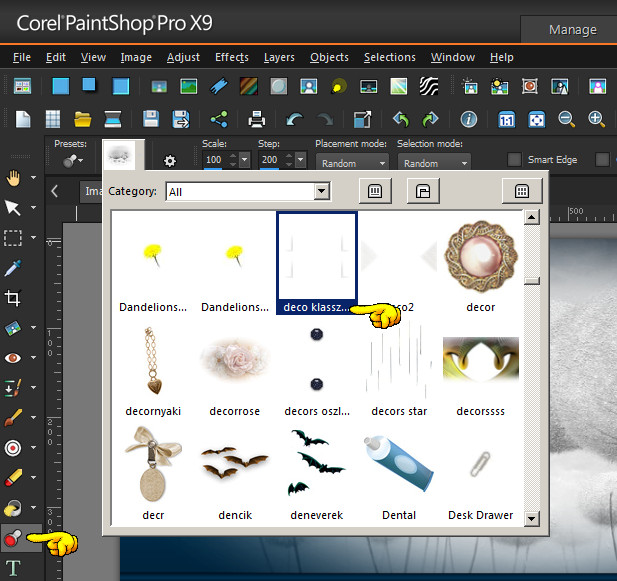617x581 pixels.
Task: Select the Pan hand tool
Action: click(x=13, y=179)
